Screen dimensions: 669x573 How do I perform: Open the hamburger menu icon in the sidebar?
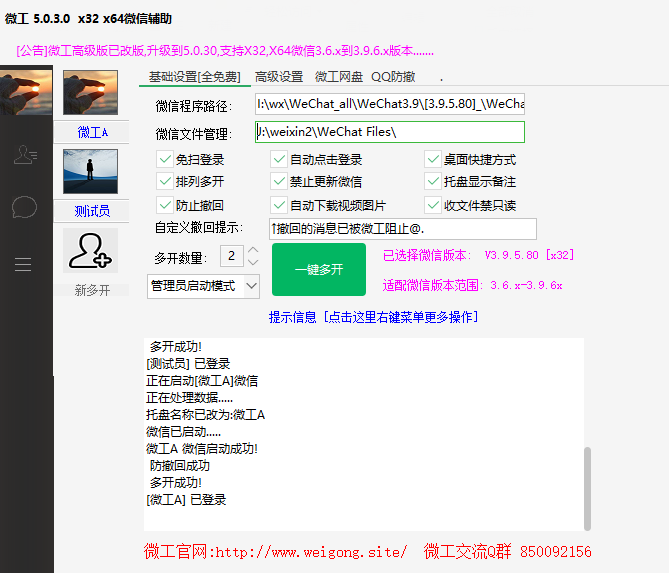click(23, 265)
